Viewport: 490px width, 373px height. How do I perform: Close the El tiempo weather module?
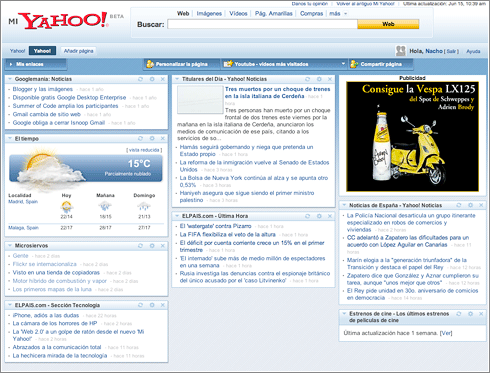[x=163, y=138]
